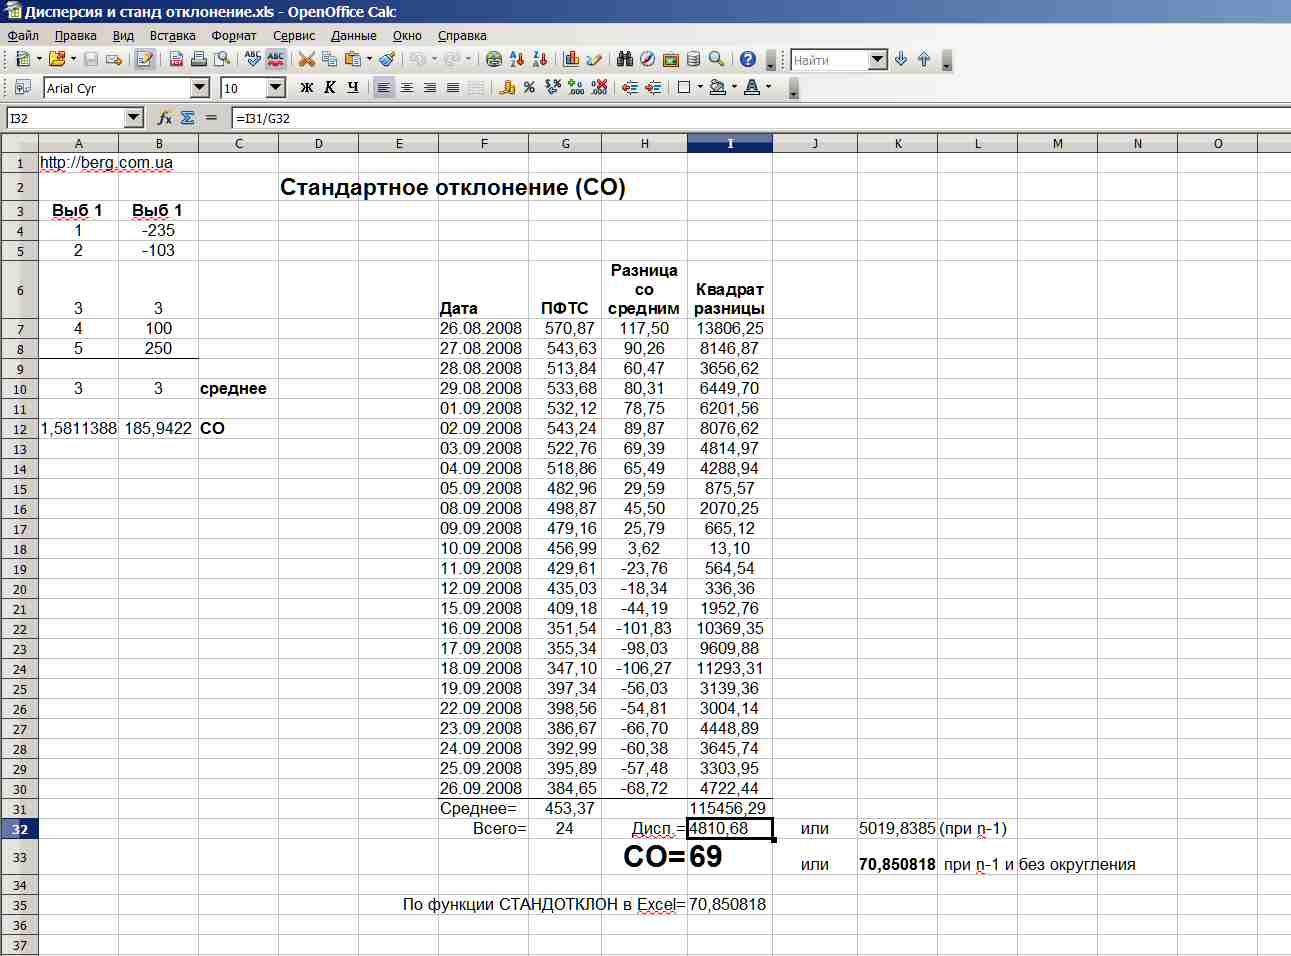Viewport: 1291px width, 956px height.
Task: Open recent files dropdown arrow
Action: [73, 60]
